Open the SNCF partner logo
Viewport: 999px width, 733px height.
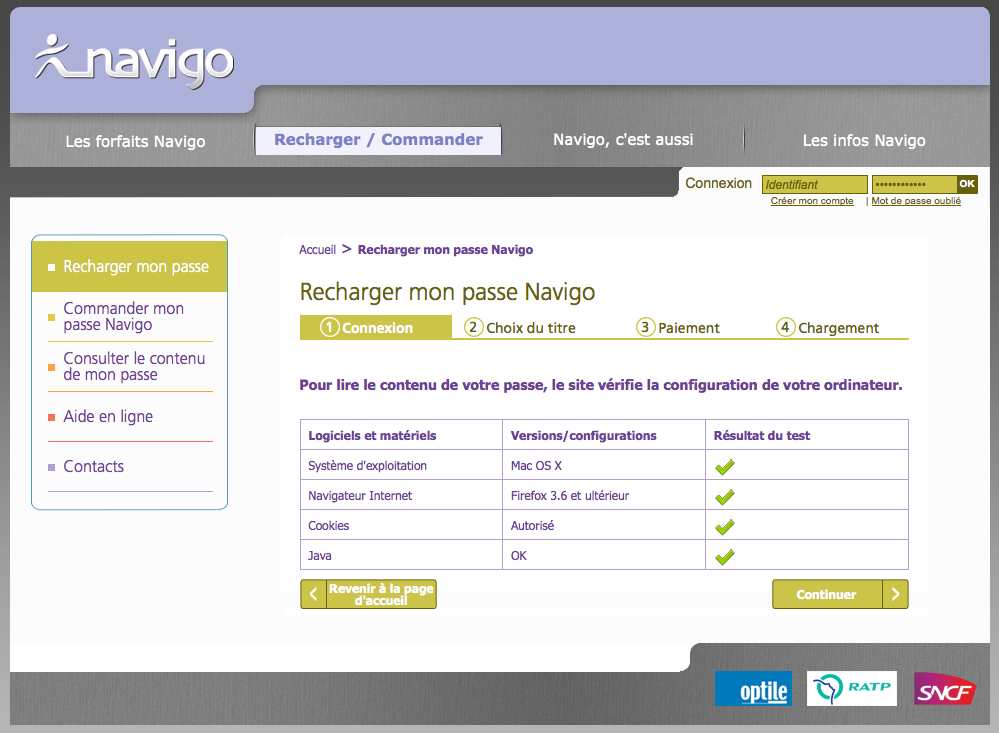tap(944, 690)
